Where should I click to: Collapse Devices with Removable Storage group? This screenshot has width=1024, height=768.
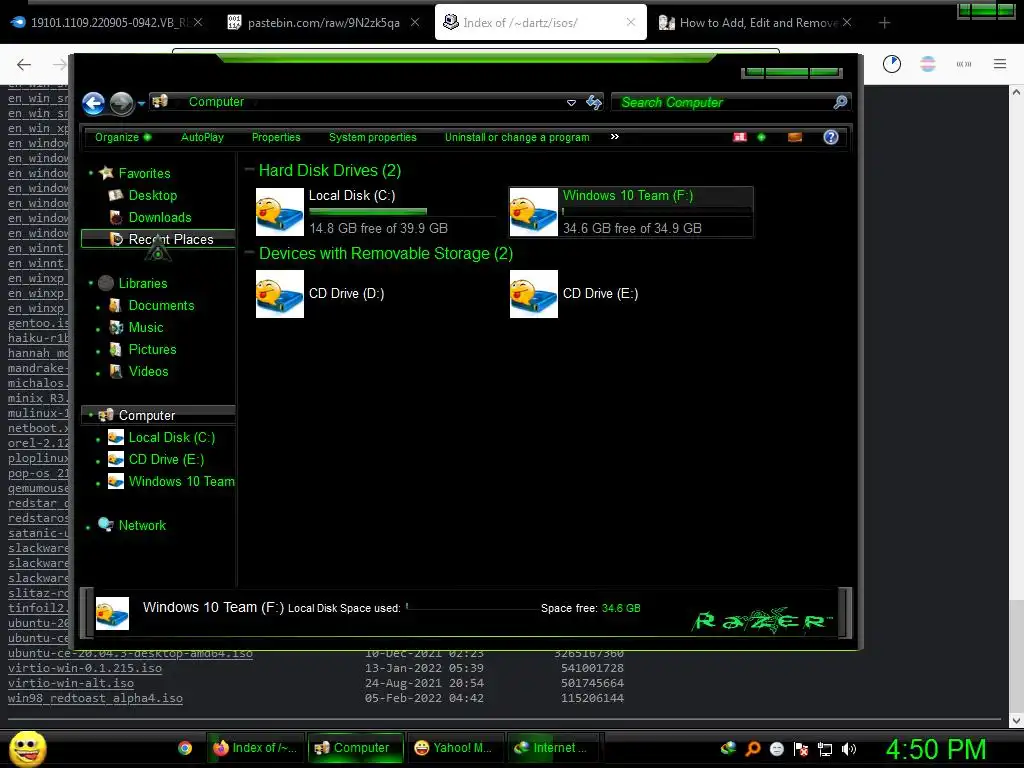(249, 253)
